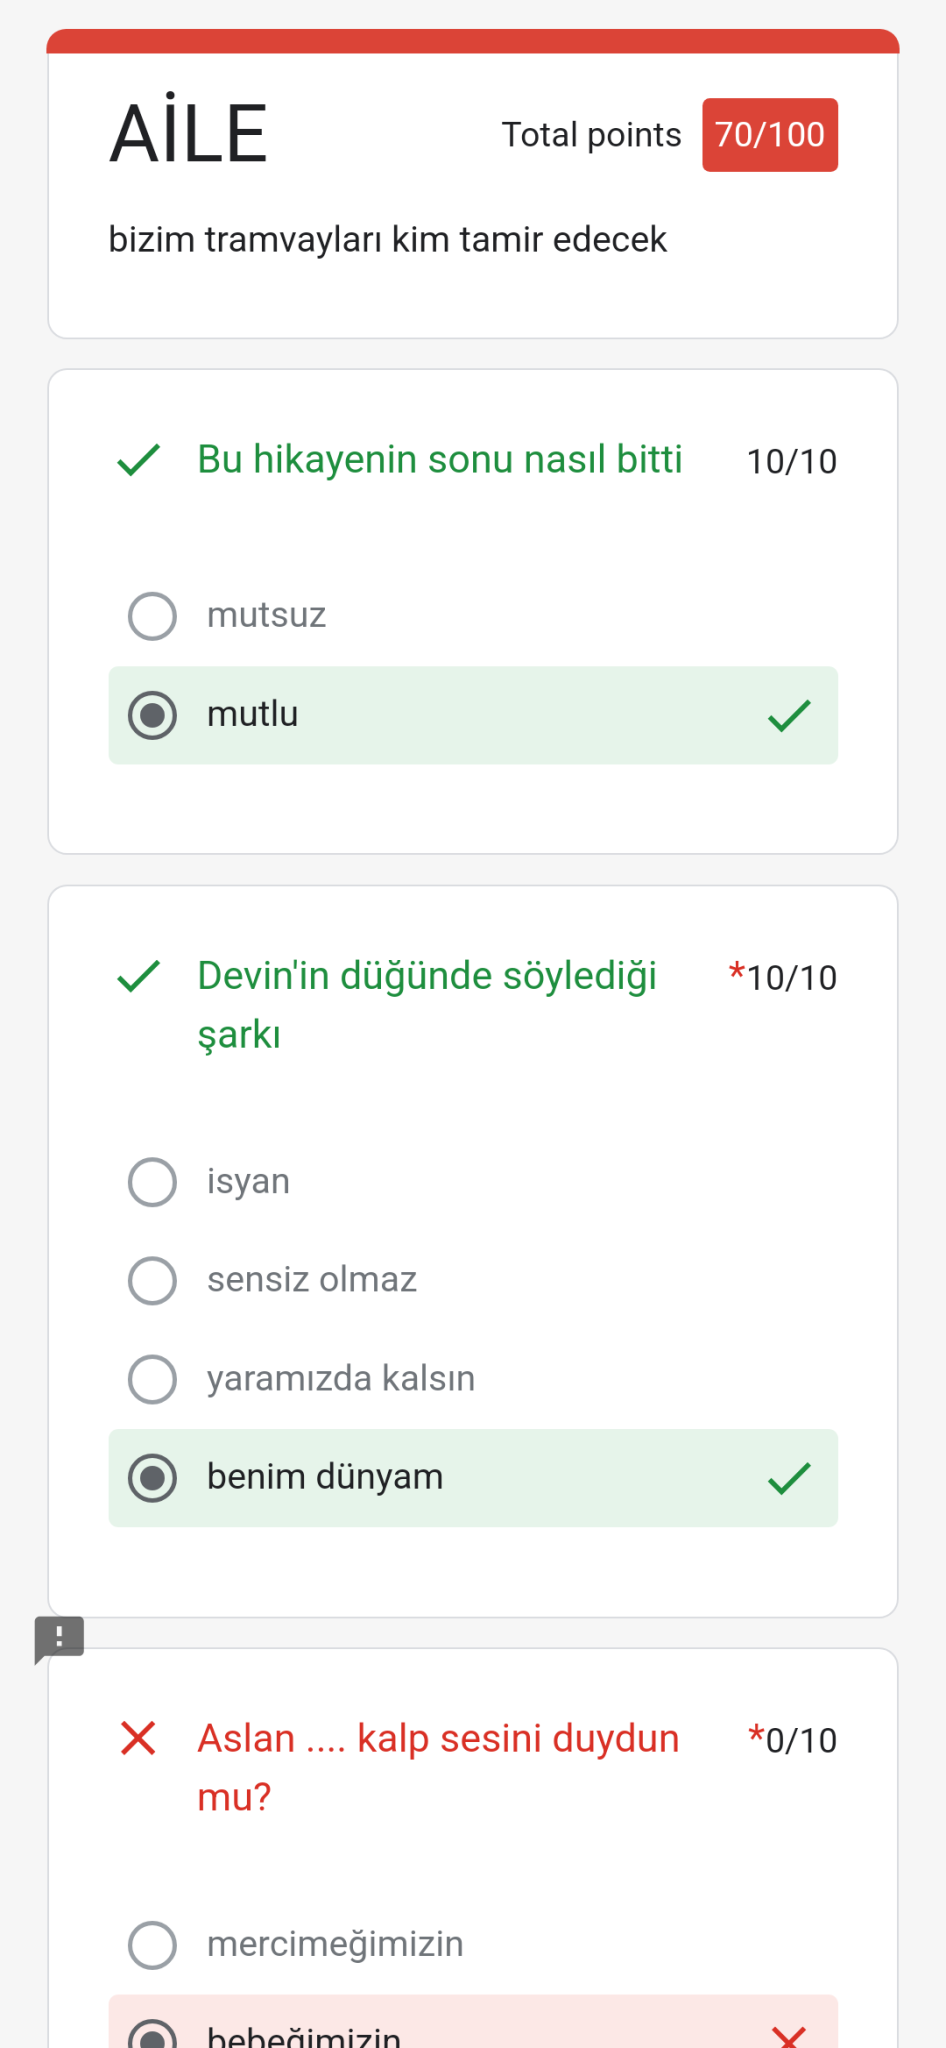Choose the 'isyan' radio option
The image size is (946, 2048).
click(152, 1182)
